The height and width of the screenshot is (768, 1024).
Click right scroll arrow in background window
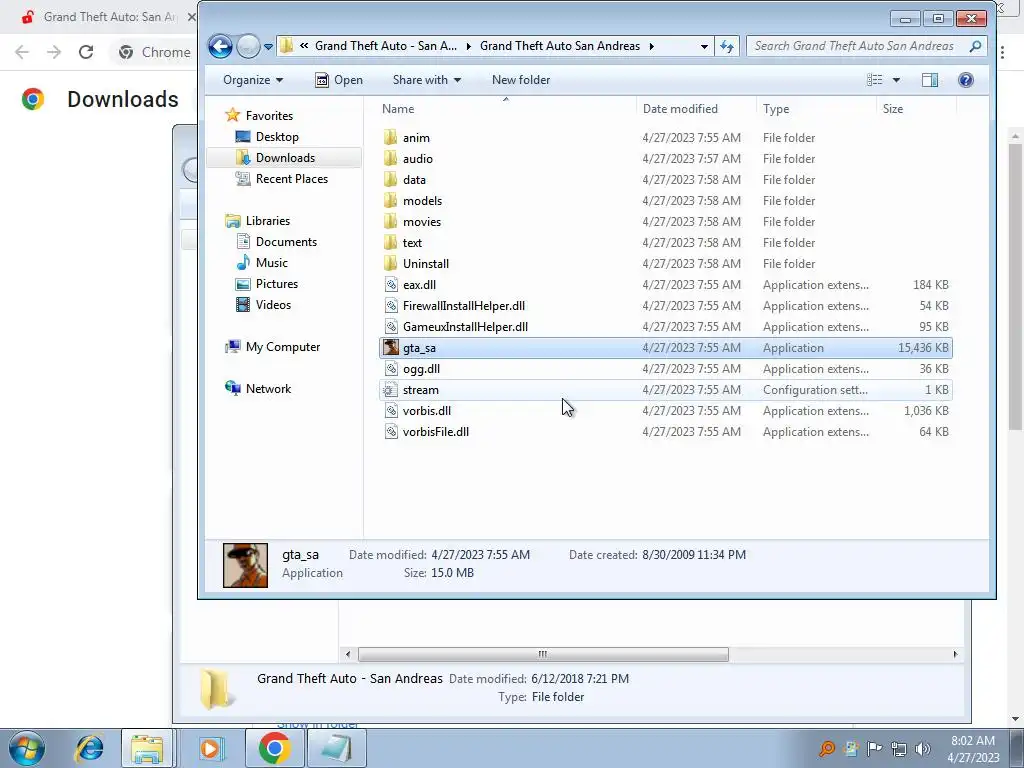(x=955, y=654)
